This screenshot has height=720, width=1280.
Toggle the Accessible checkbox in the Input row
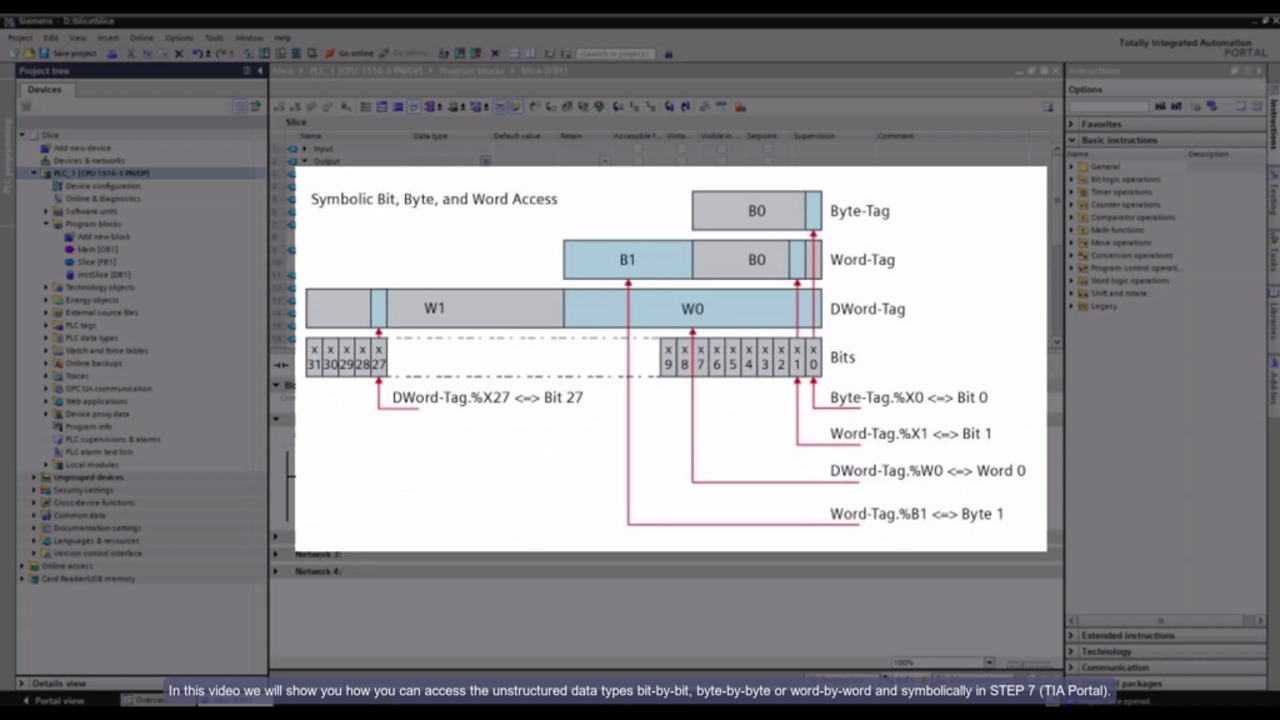pos(638,148)
